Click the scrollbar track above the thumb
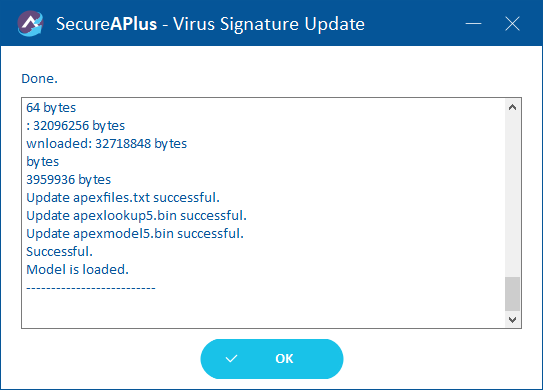Screen dimensions: 543x390 (x=513, y=196)
